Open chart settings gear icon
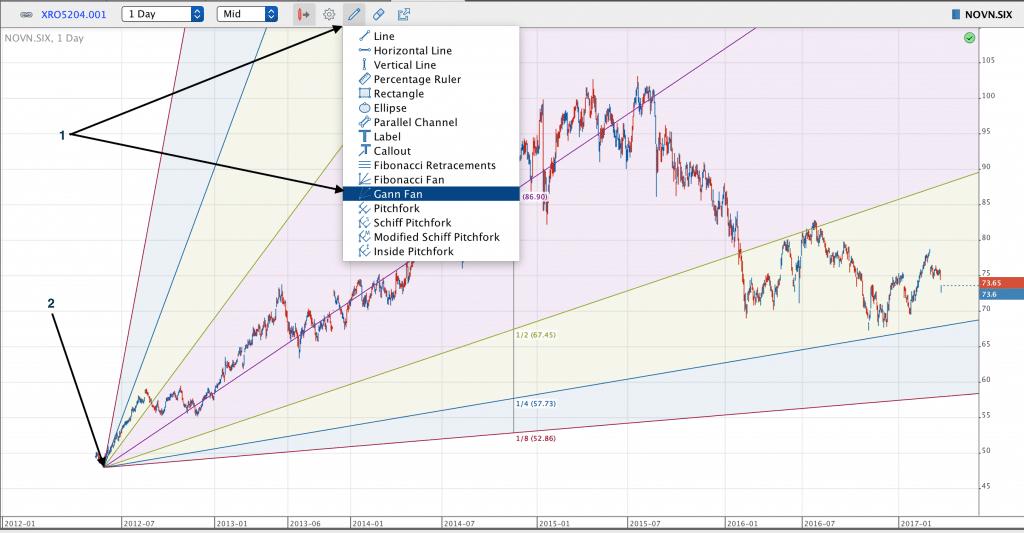The height and width of the screenshot is (533, 1024). click(329, 15)
